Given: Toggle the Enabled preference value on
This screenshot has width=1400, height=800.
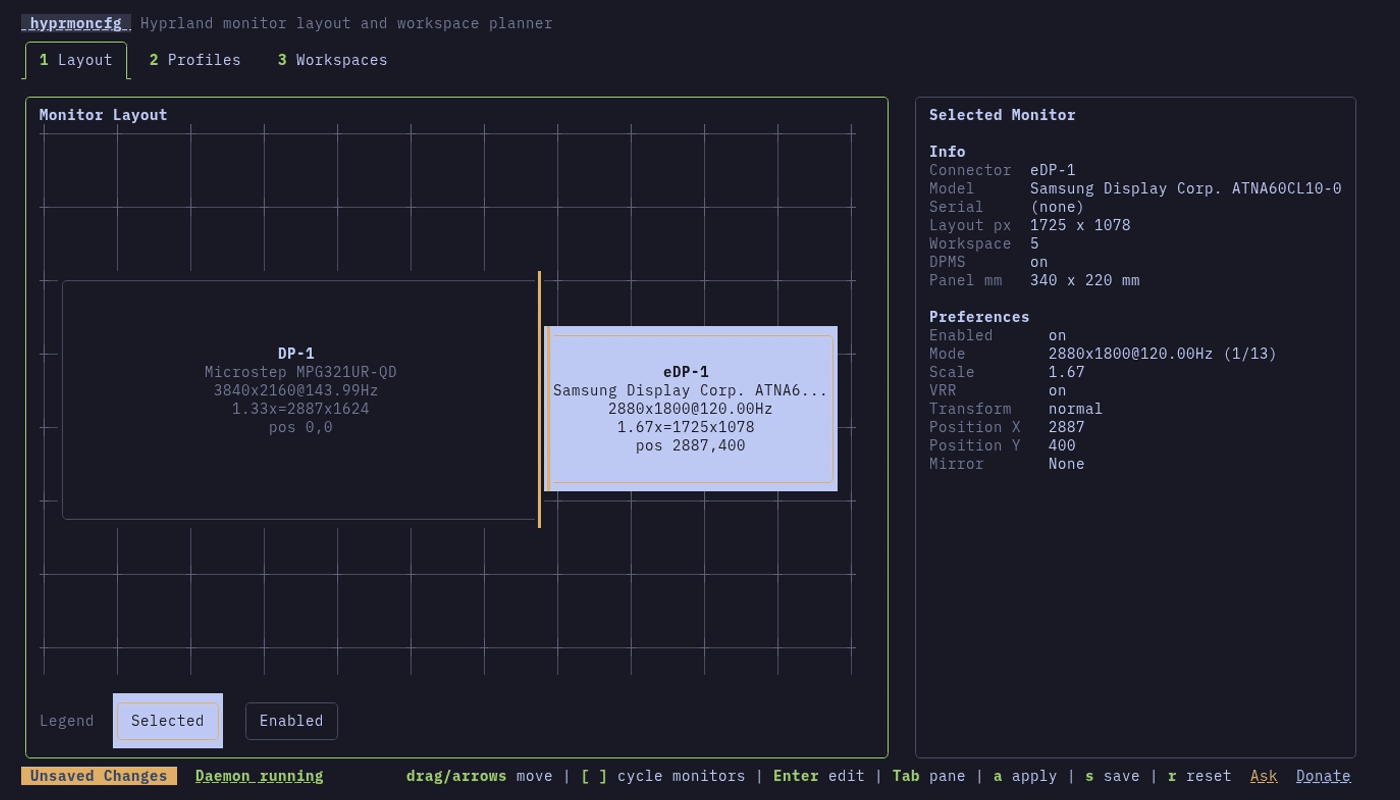Looking at the screenshot, I should click(x=1057, y=336).
